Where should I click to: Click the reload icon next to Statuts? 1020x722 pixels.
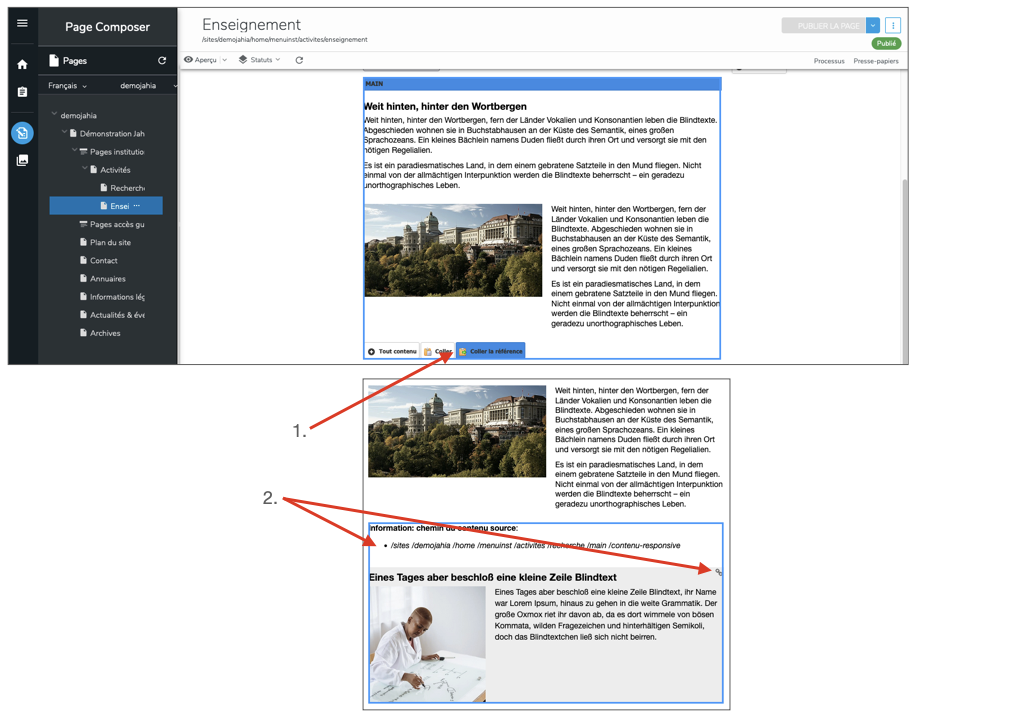(299, 61)
